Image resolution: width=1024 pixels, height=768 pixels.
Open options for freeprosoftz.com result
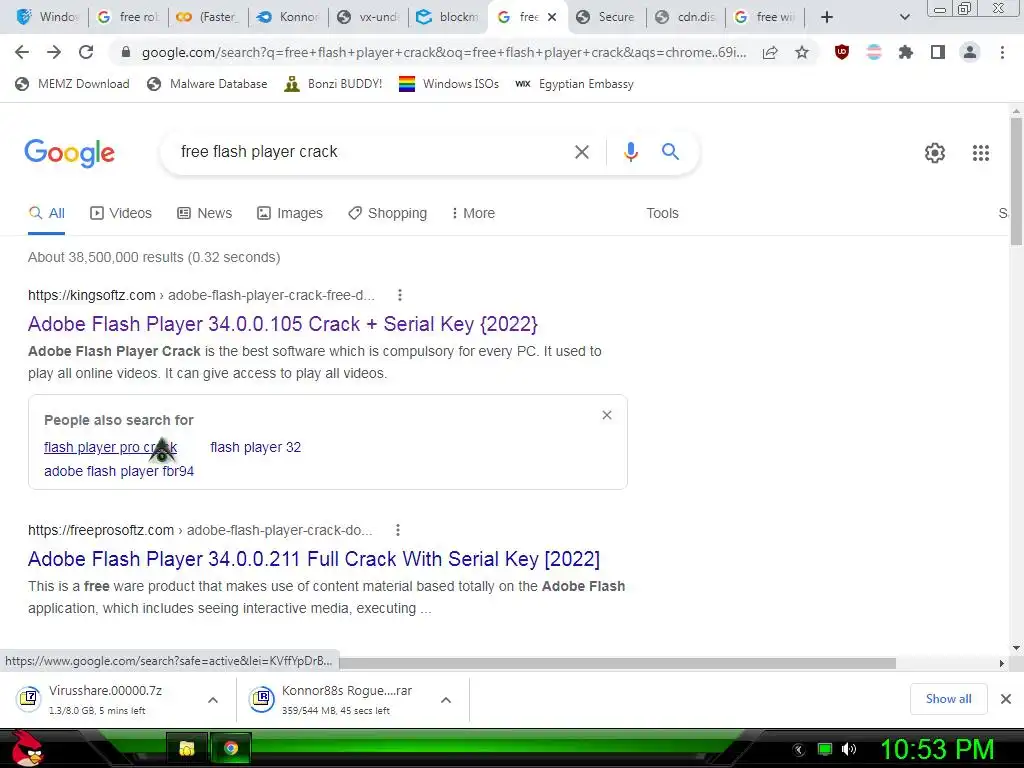tap(398, 530)
